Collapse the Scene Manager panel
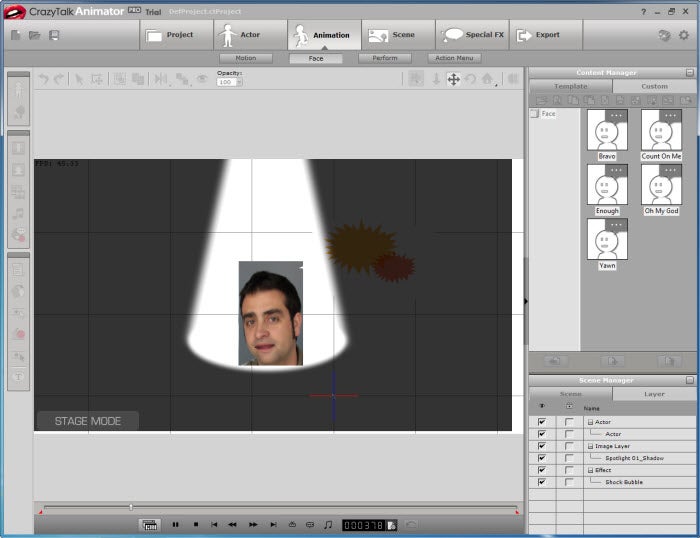 (689, 381)
